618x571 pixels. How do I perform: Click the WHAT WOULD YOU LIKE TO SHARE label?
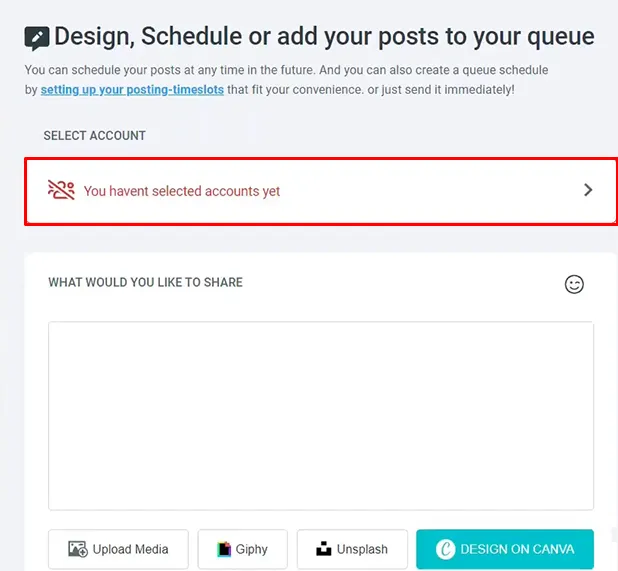(145, 282)
